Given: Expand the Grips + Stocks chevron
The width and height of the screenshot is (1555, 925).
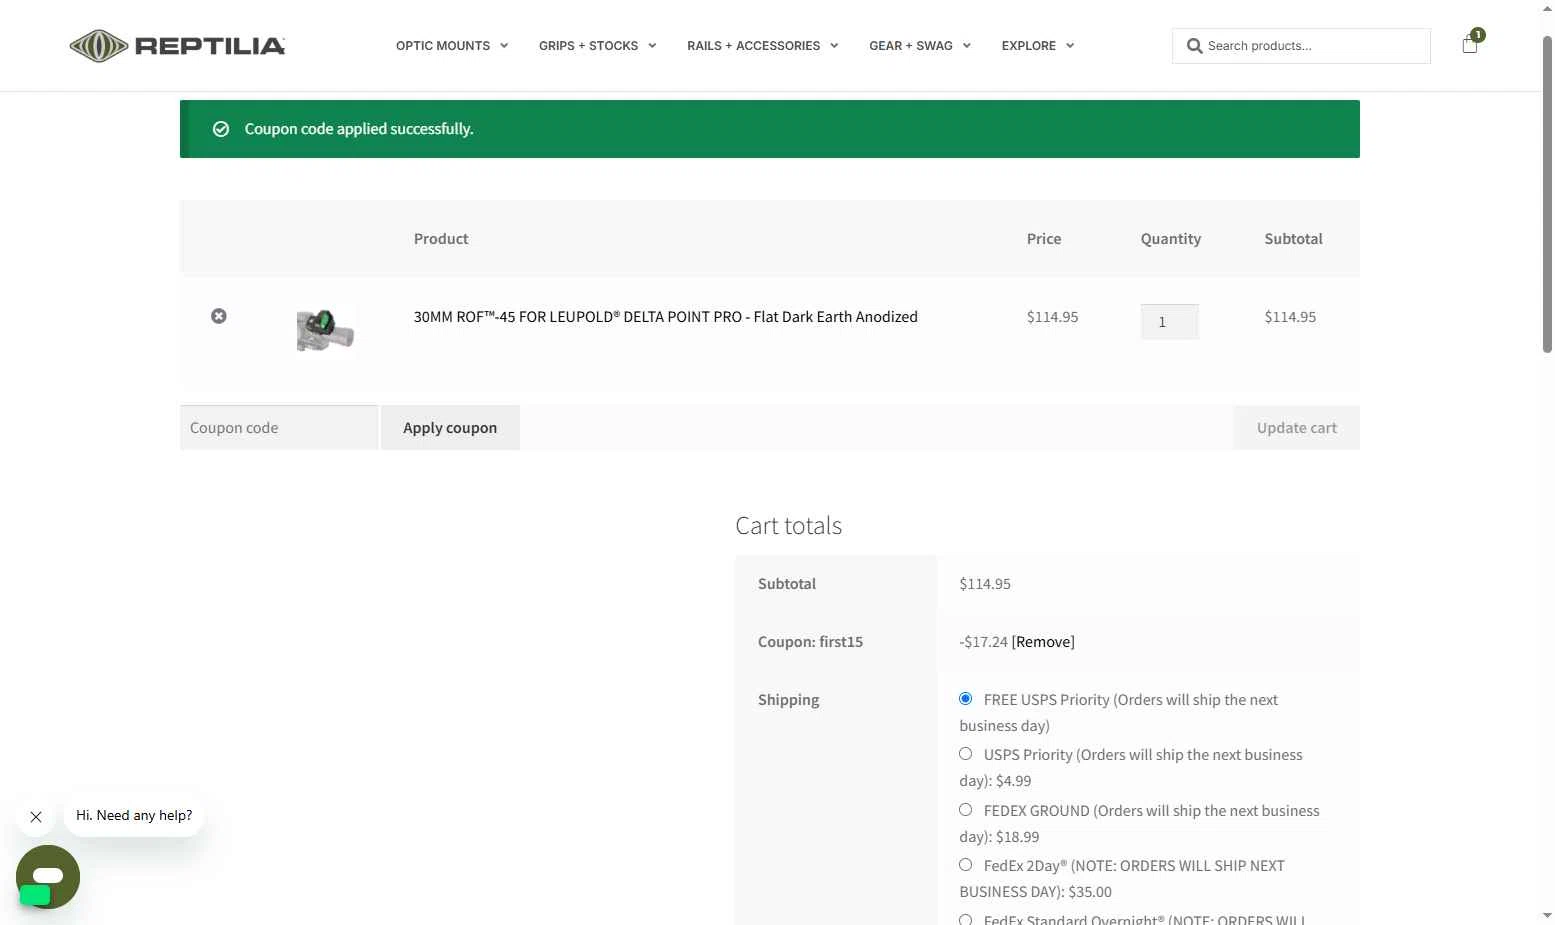Looking at the screenshot, I should [652, 46].
